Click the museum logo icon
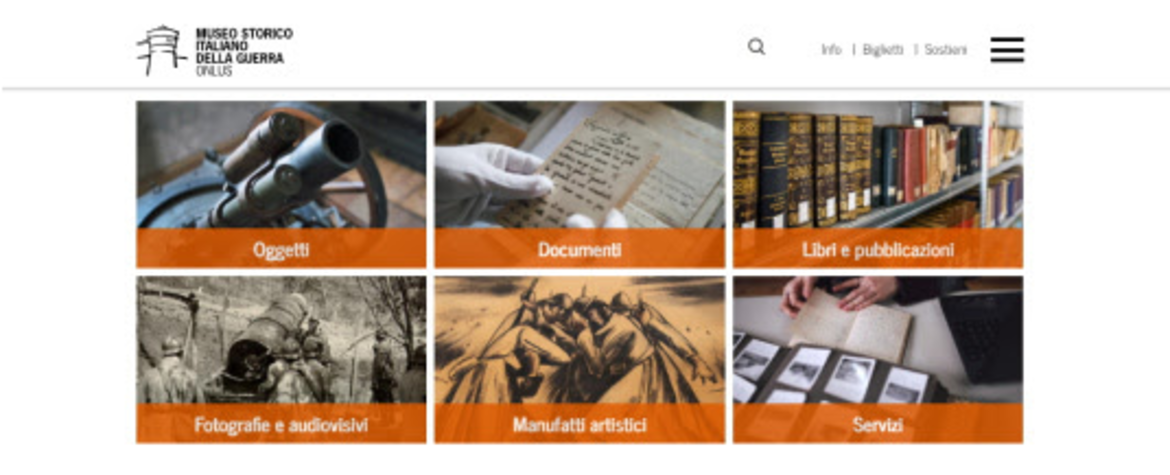Image resolution: width=1170 pixels, height=475 pixels. pyautogui.click(x=161, y=51)
